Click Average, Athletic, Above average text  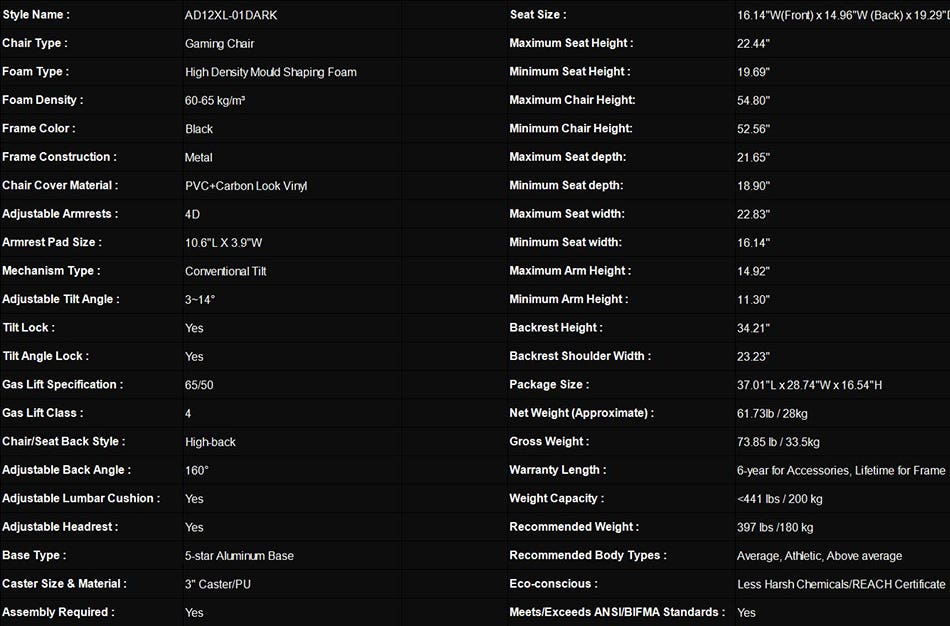click(x=819, y=556)
